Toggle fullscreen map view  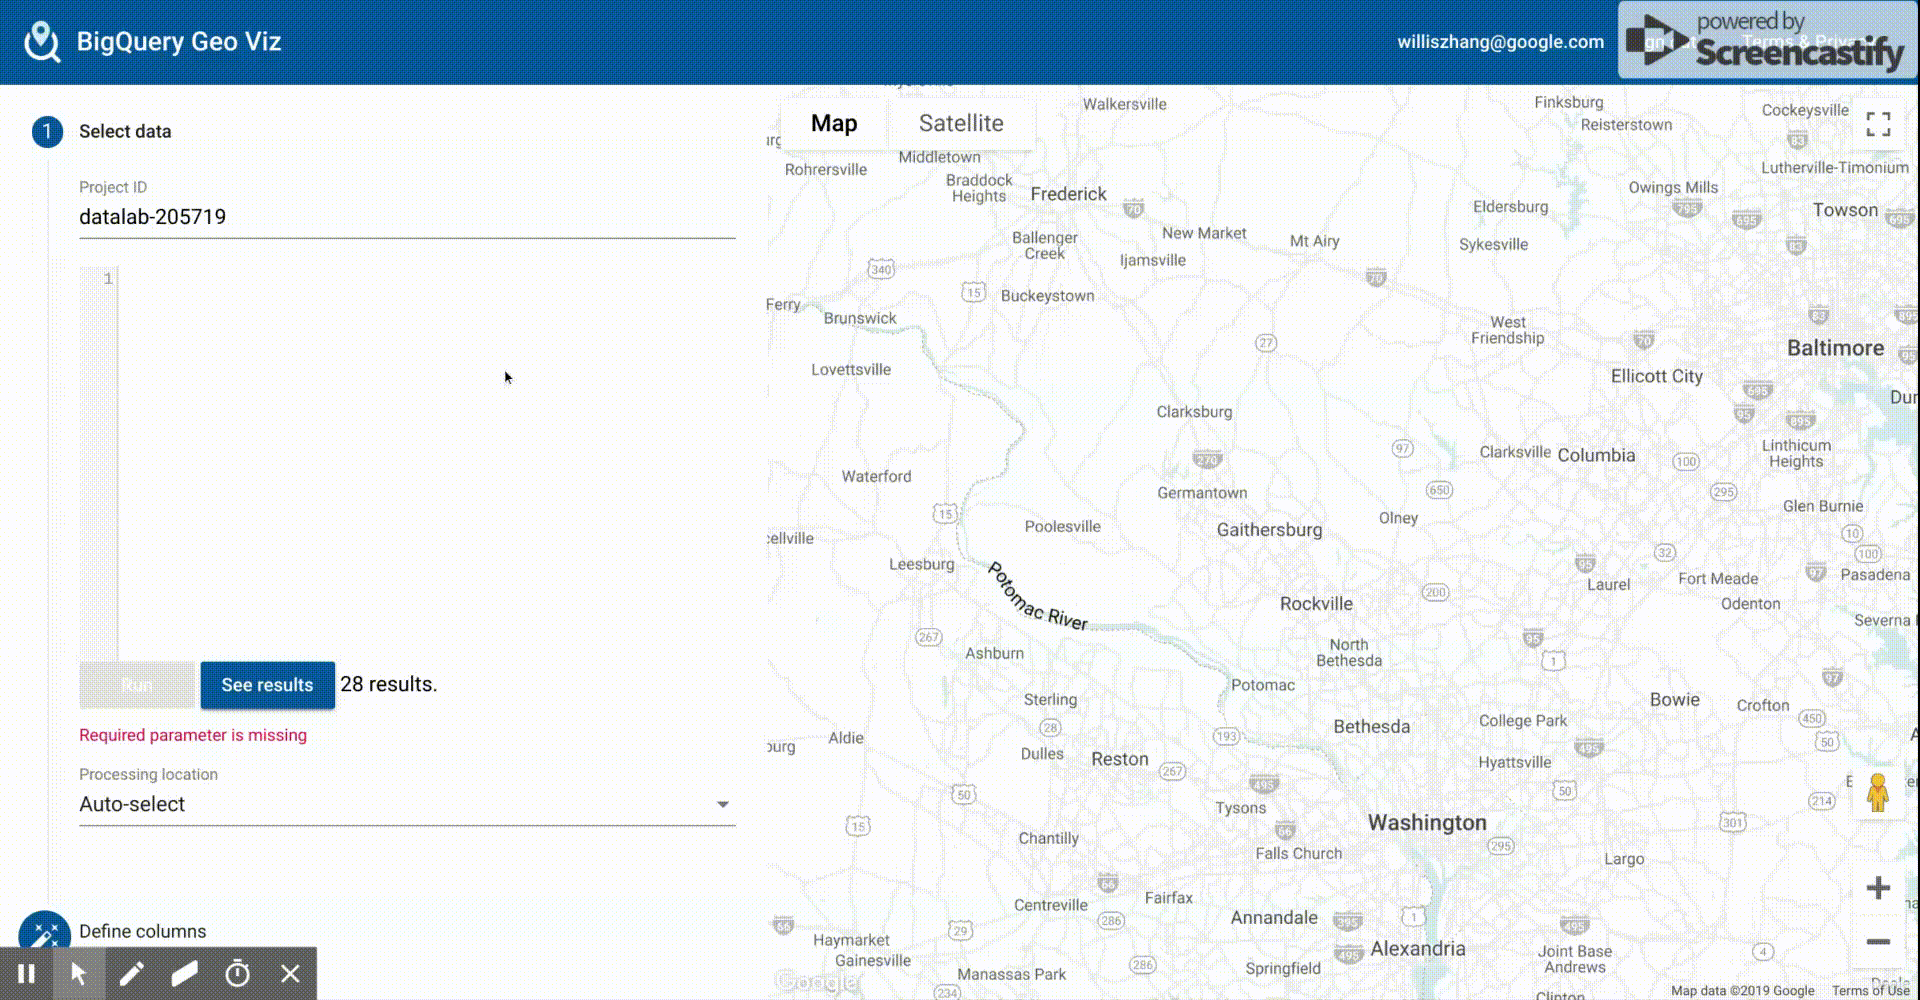point(1878,124)
